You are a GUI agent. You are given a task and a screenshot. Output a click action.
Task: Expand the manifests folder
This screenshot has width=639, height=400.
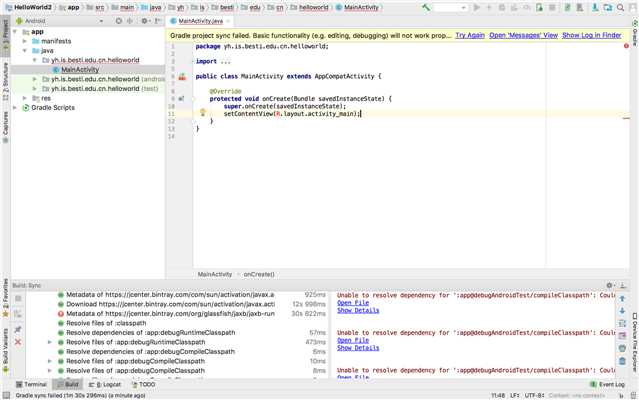point(25,41)
